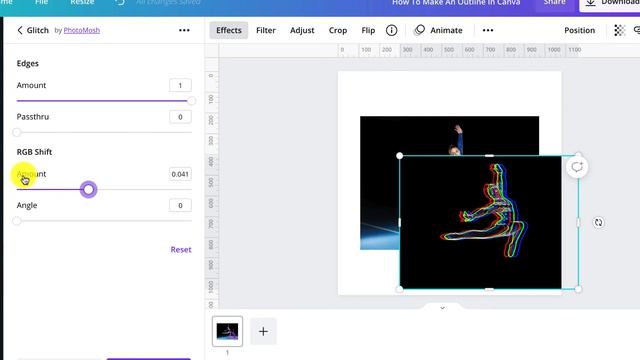Click the RGB Shift Amount value field
The height and width of the screenshot is (360, 640).
point(180,174)
